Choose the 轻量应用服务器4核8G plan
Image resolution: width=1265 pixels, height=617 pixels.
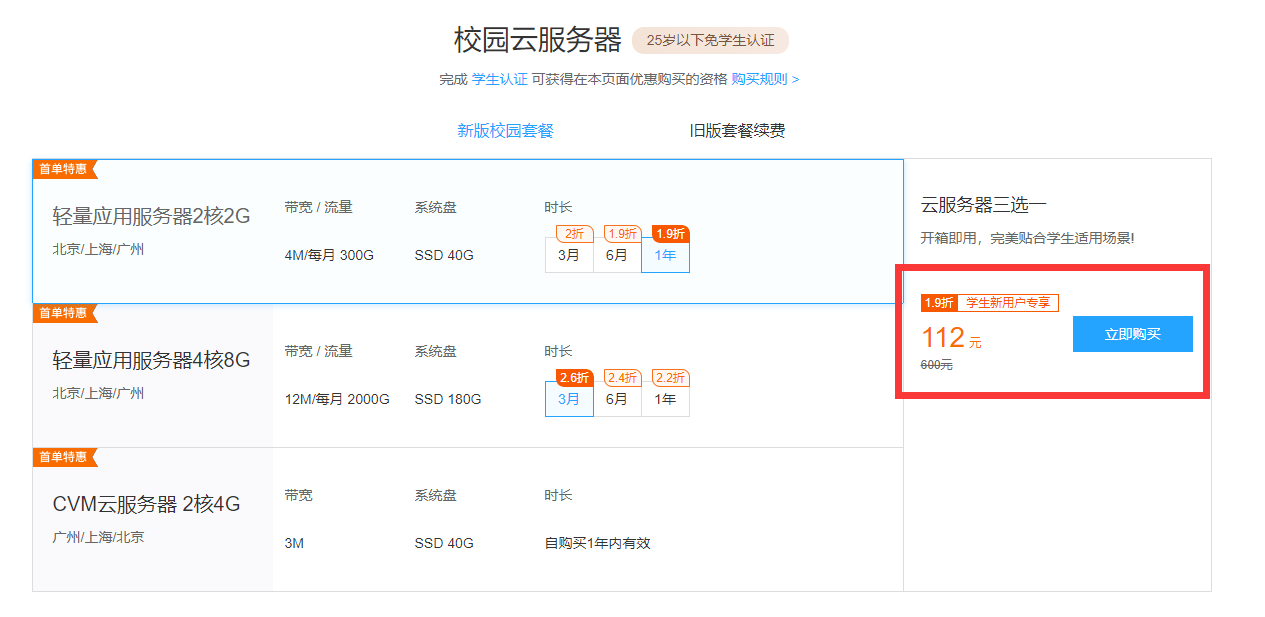click(467, 376)
